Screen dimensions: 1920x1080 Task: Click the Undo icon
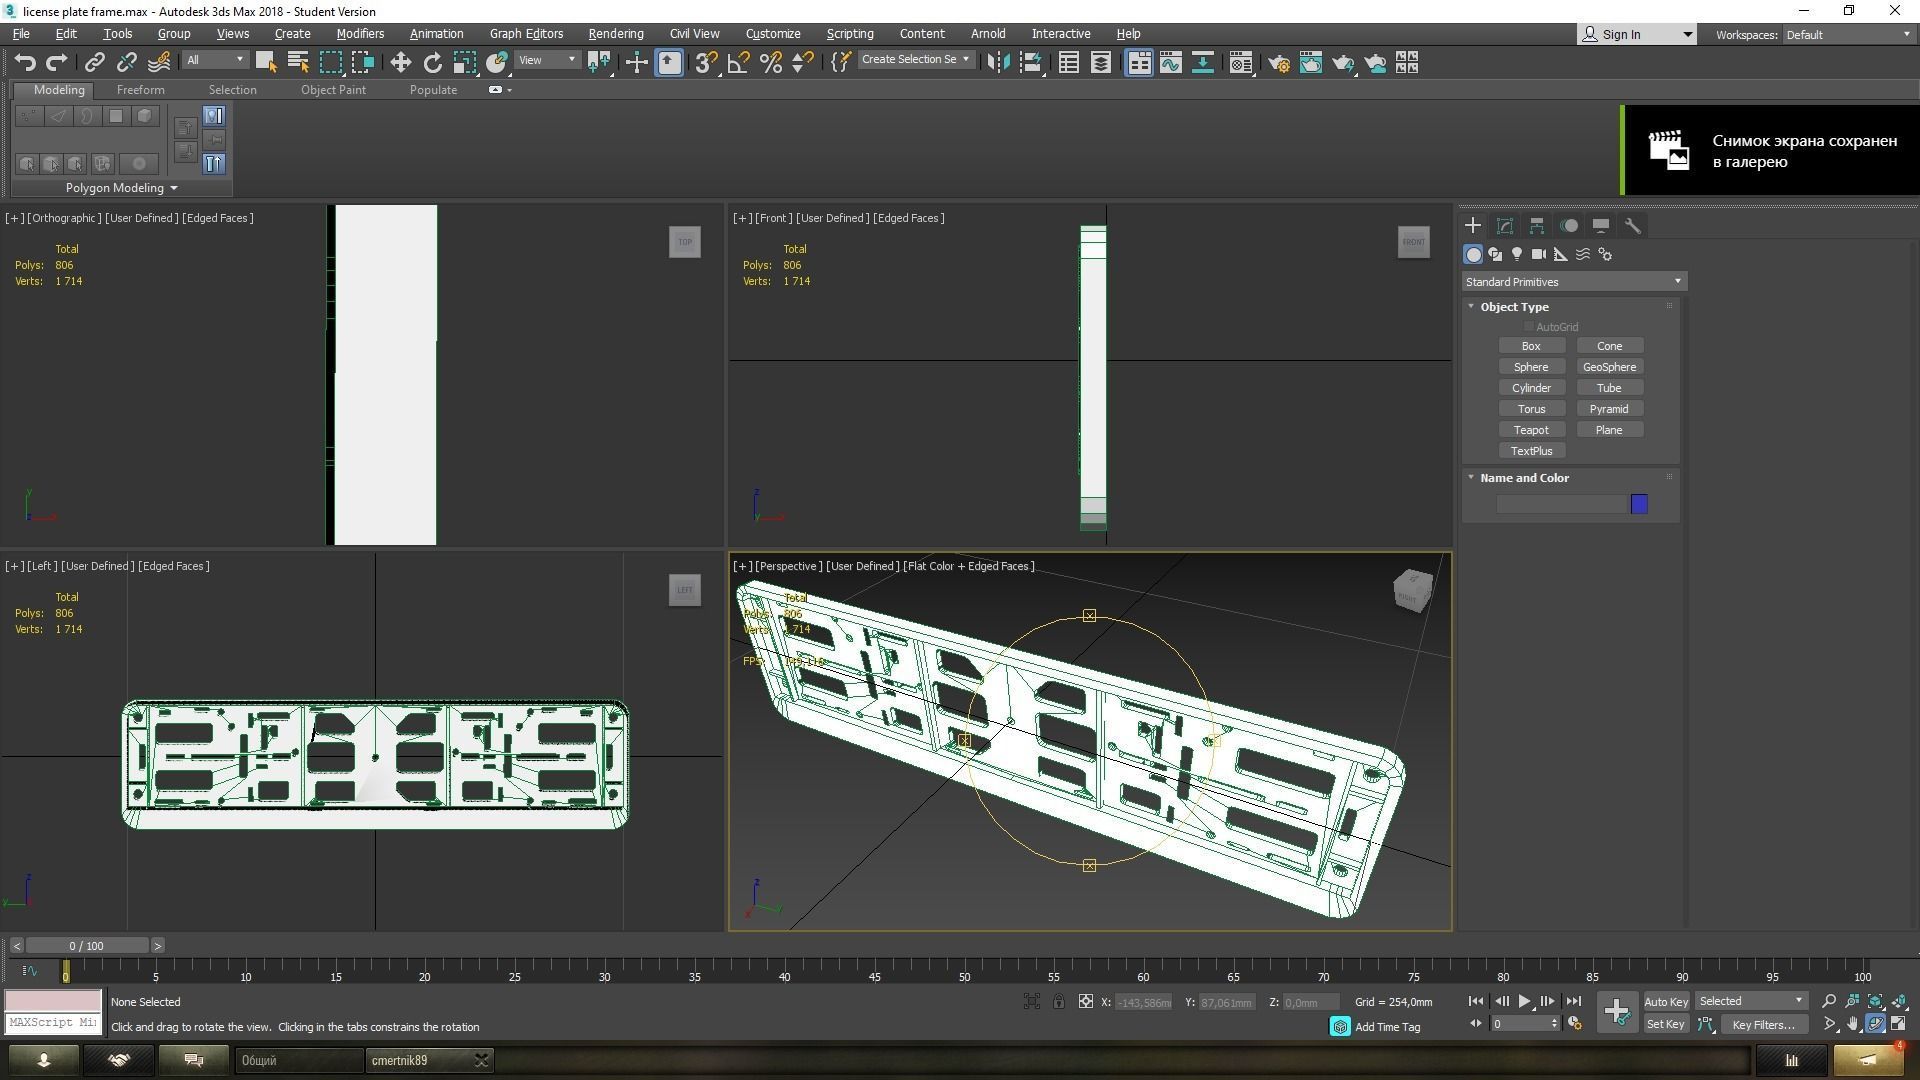pos(25,62)
